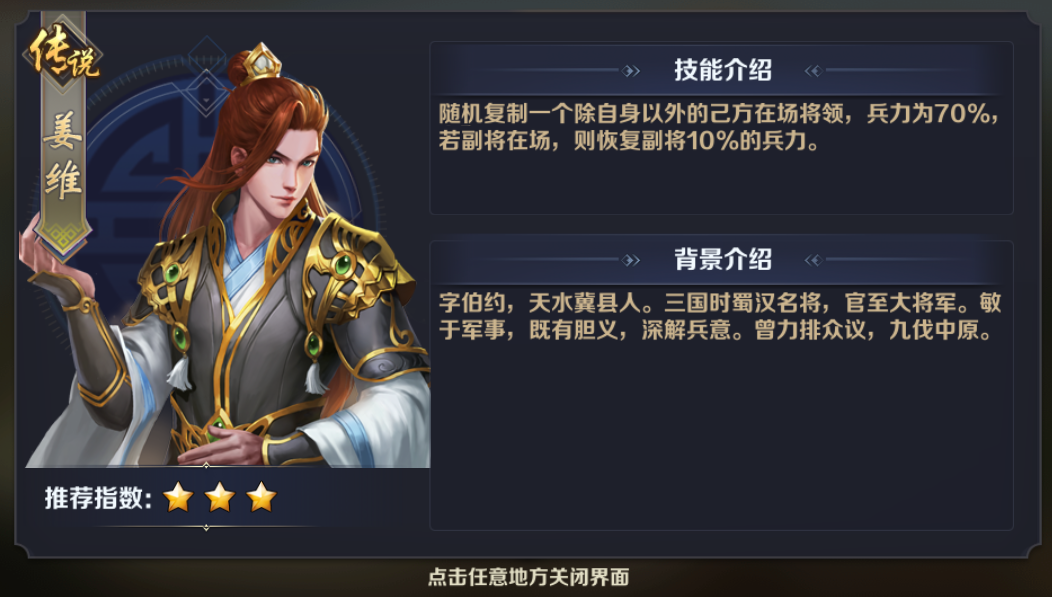Click the second gold recommendation star
1052x597 pixels.
pyautogui.click(x=219, y=498)
